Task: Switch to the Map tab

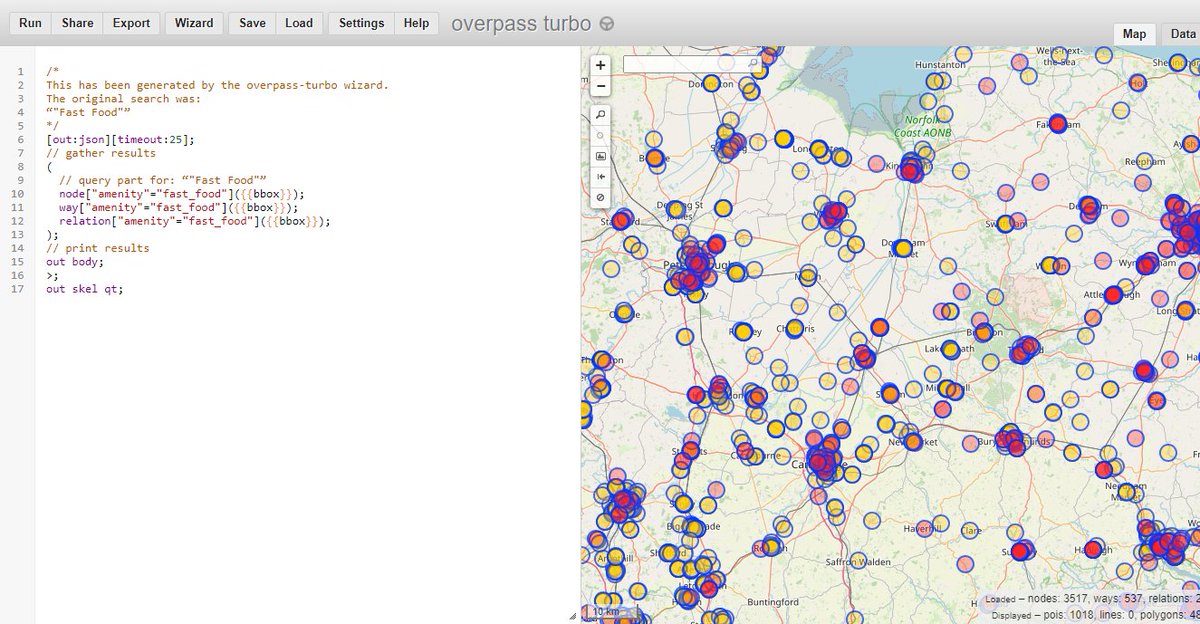Action: click(x=1134, y=34)
